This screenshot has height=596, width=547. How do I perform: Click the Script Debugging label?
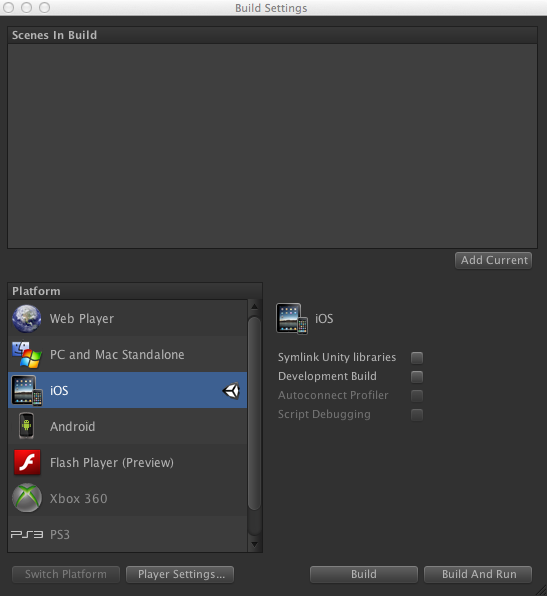pyautogui.click(x=324, y=414)
